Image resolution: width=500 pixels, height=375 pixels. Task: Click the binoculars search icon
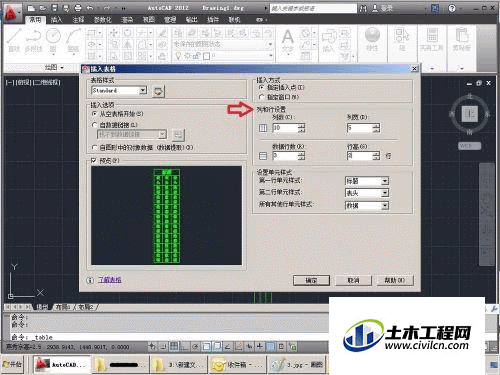click(363, 8)
